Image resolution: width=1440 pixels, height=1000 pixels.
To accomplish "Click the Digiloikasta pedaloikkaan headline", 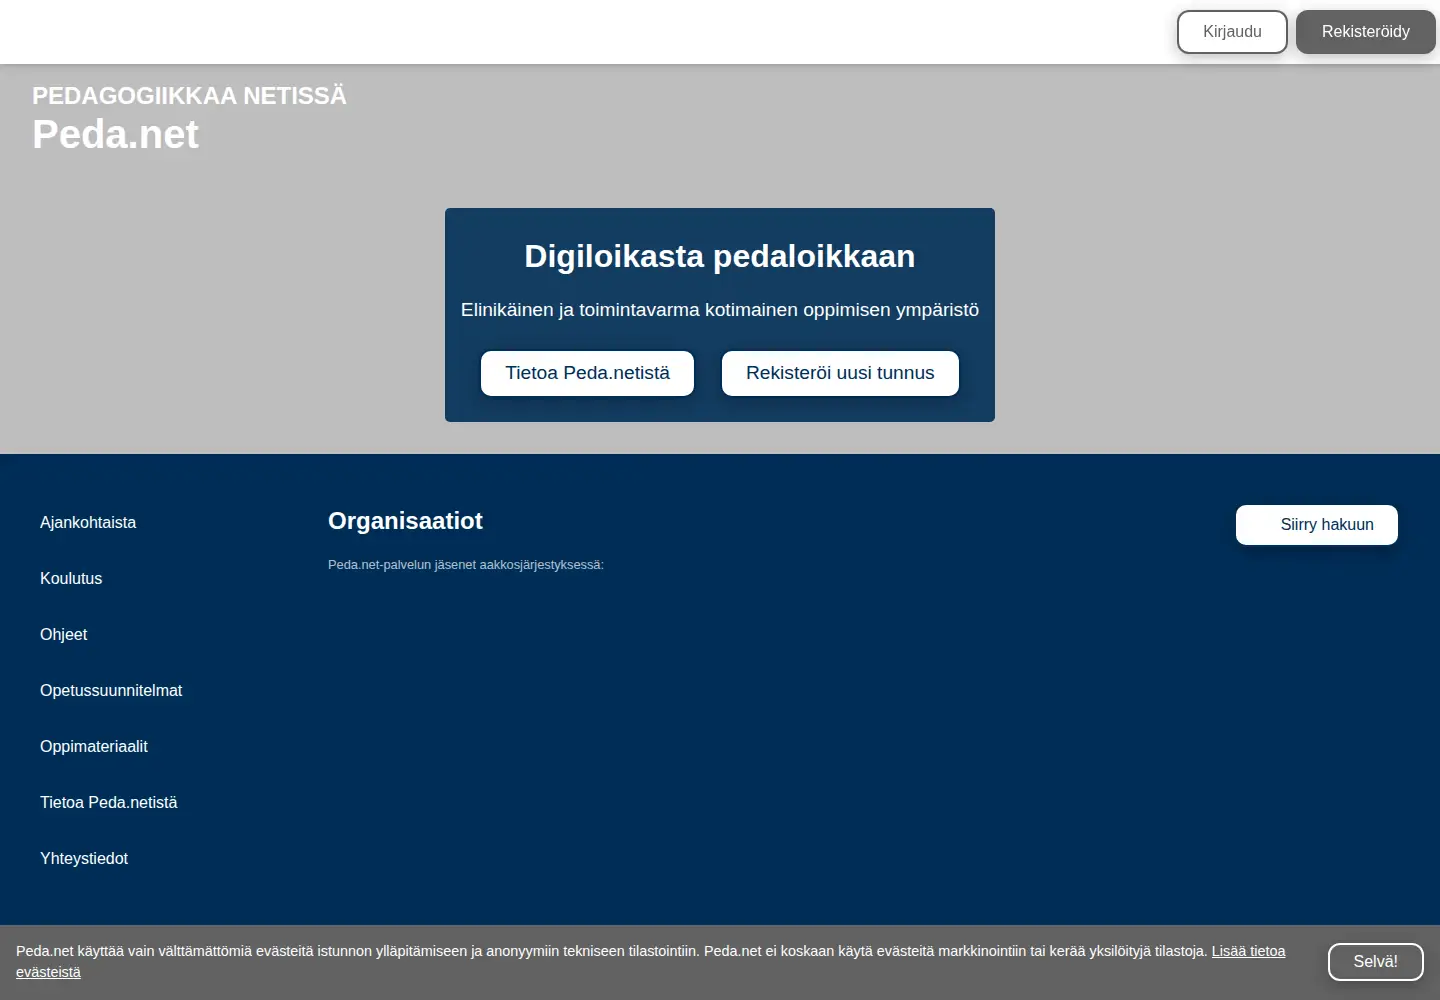I will click(x=720, y=256).
